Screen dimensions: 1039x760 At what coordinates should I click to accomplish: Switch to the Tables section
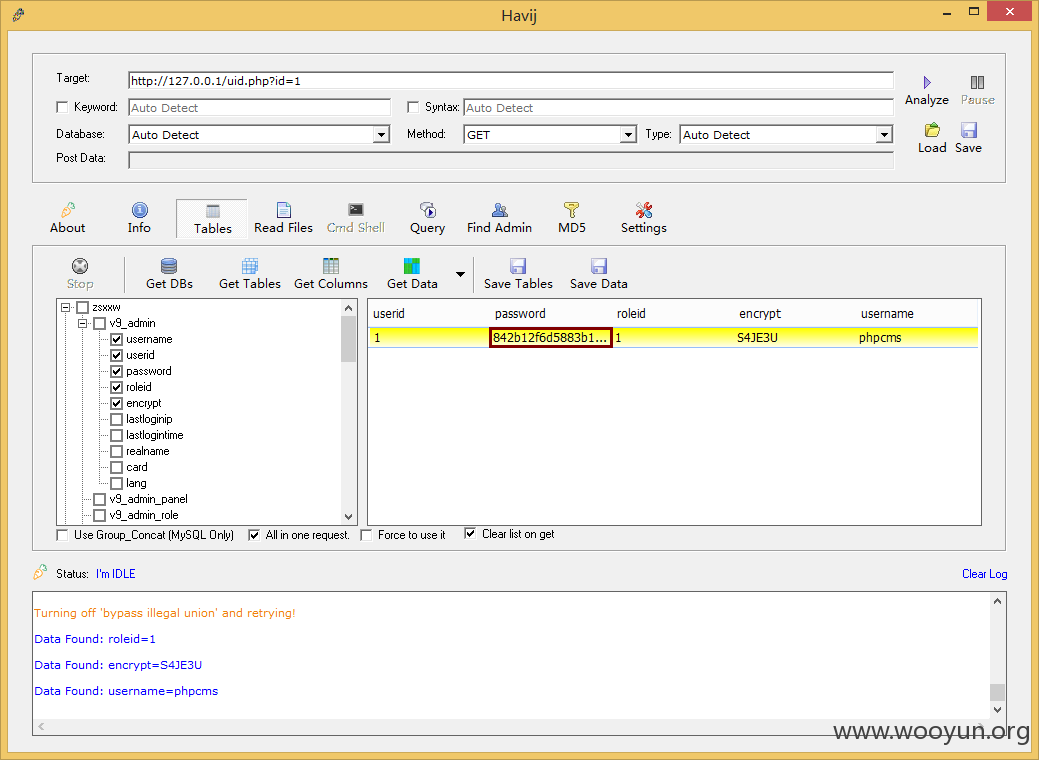pyautogui.click(x=212, y=219)
